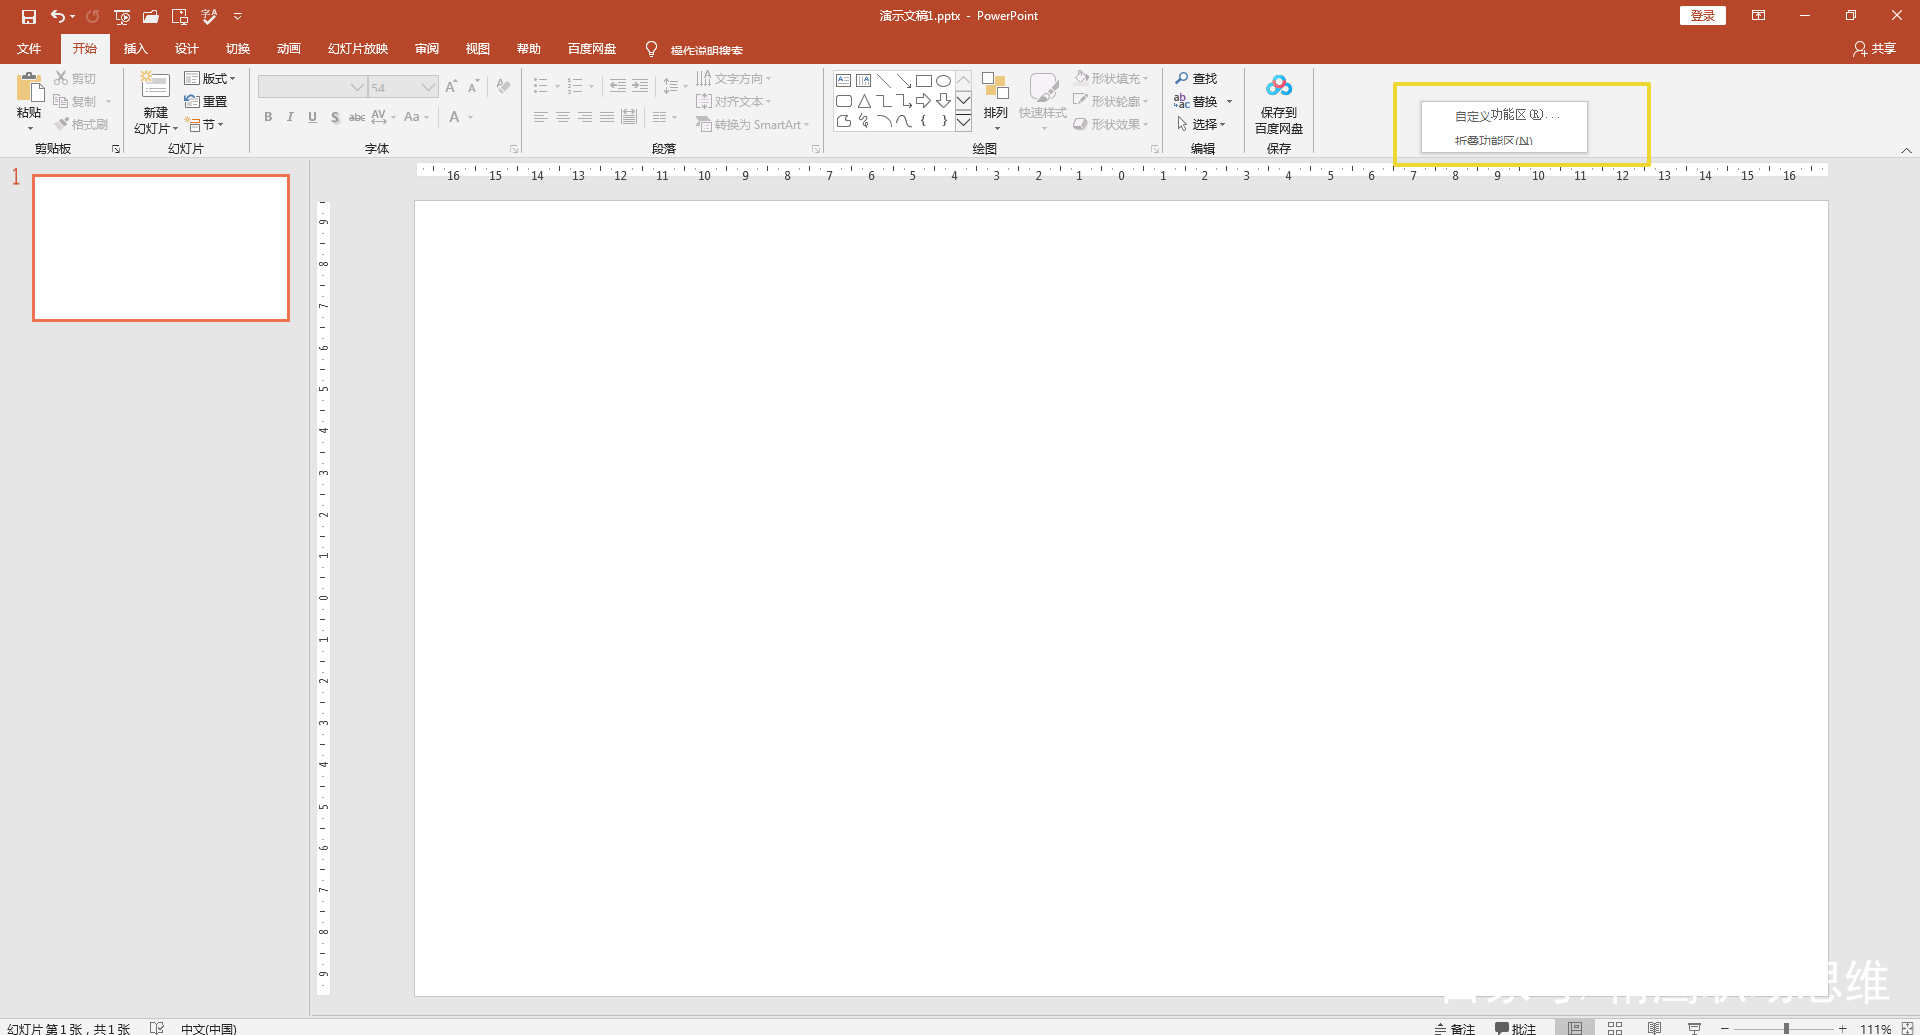Click the ribbon display options icon
1920x1035 pixels.
1758,16
